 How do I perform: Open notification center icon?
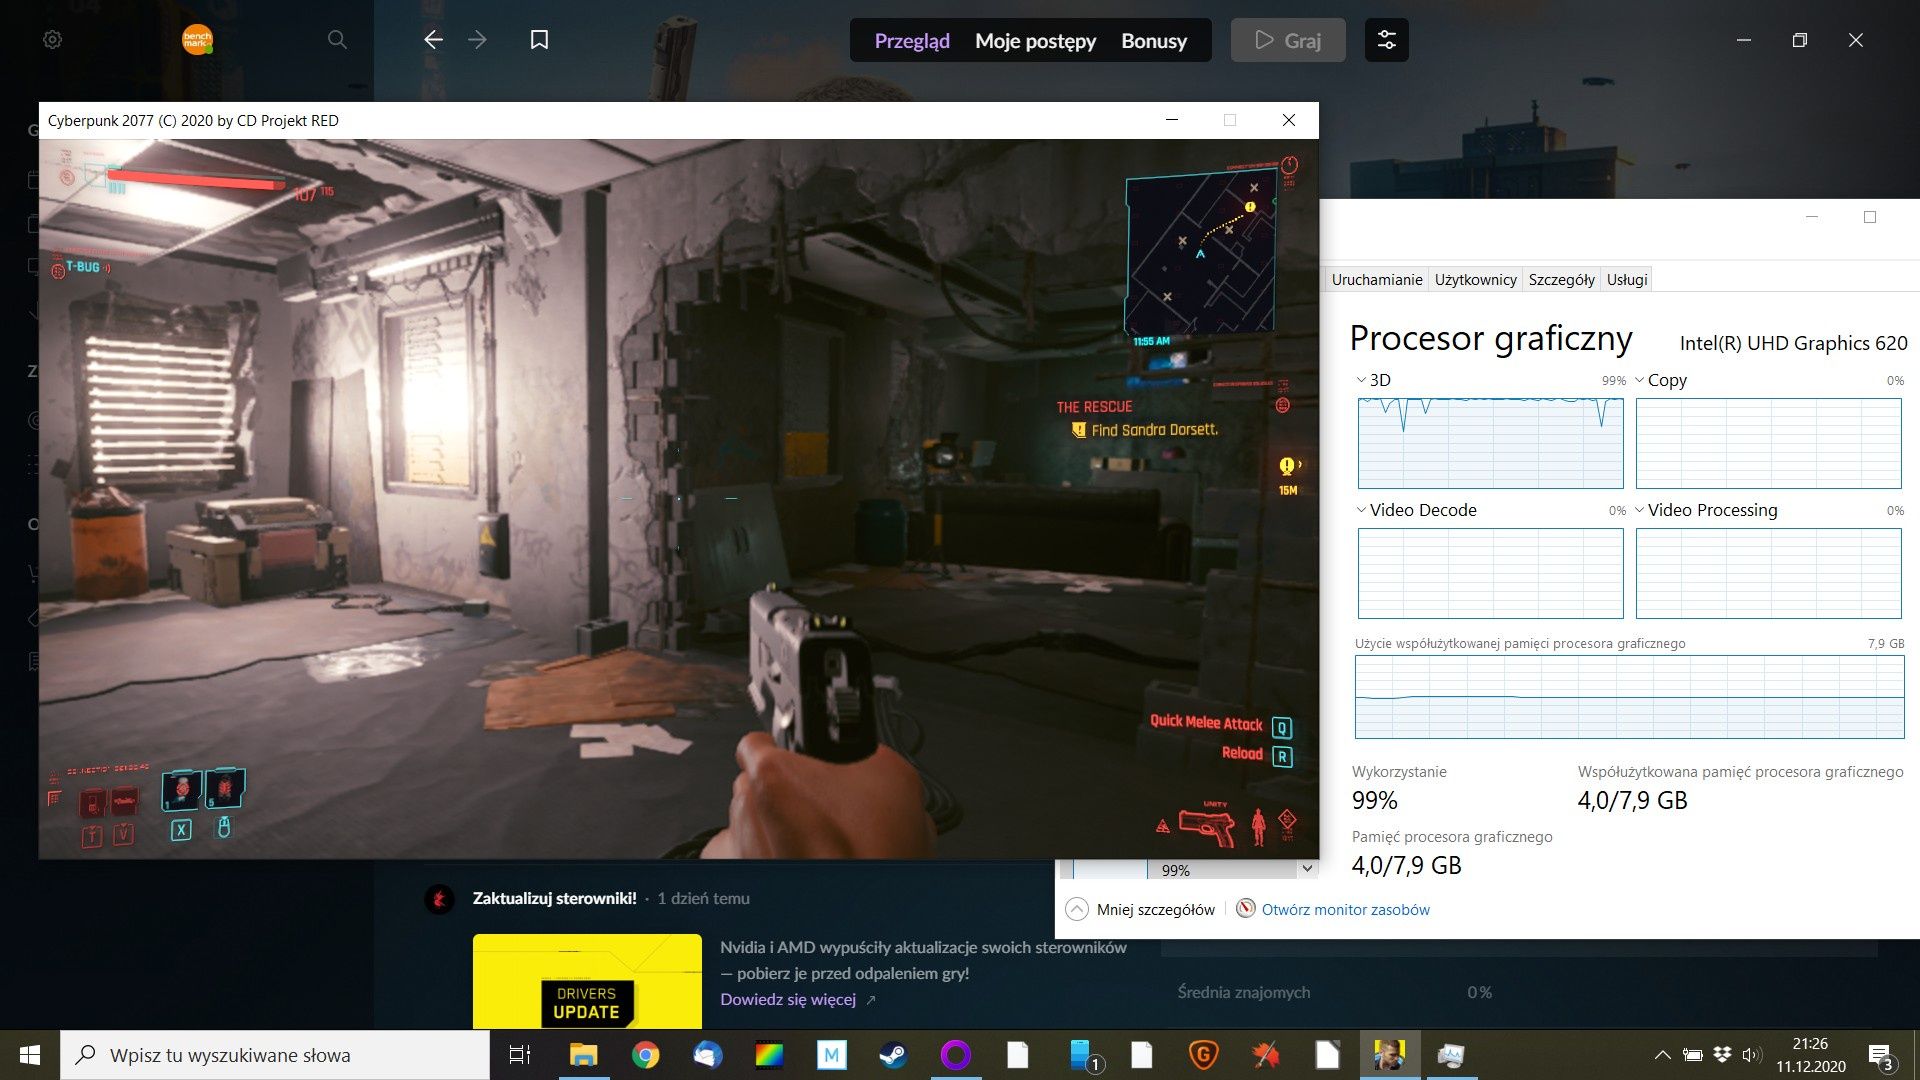coord(1880,1056)
